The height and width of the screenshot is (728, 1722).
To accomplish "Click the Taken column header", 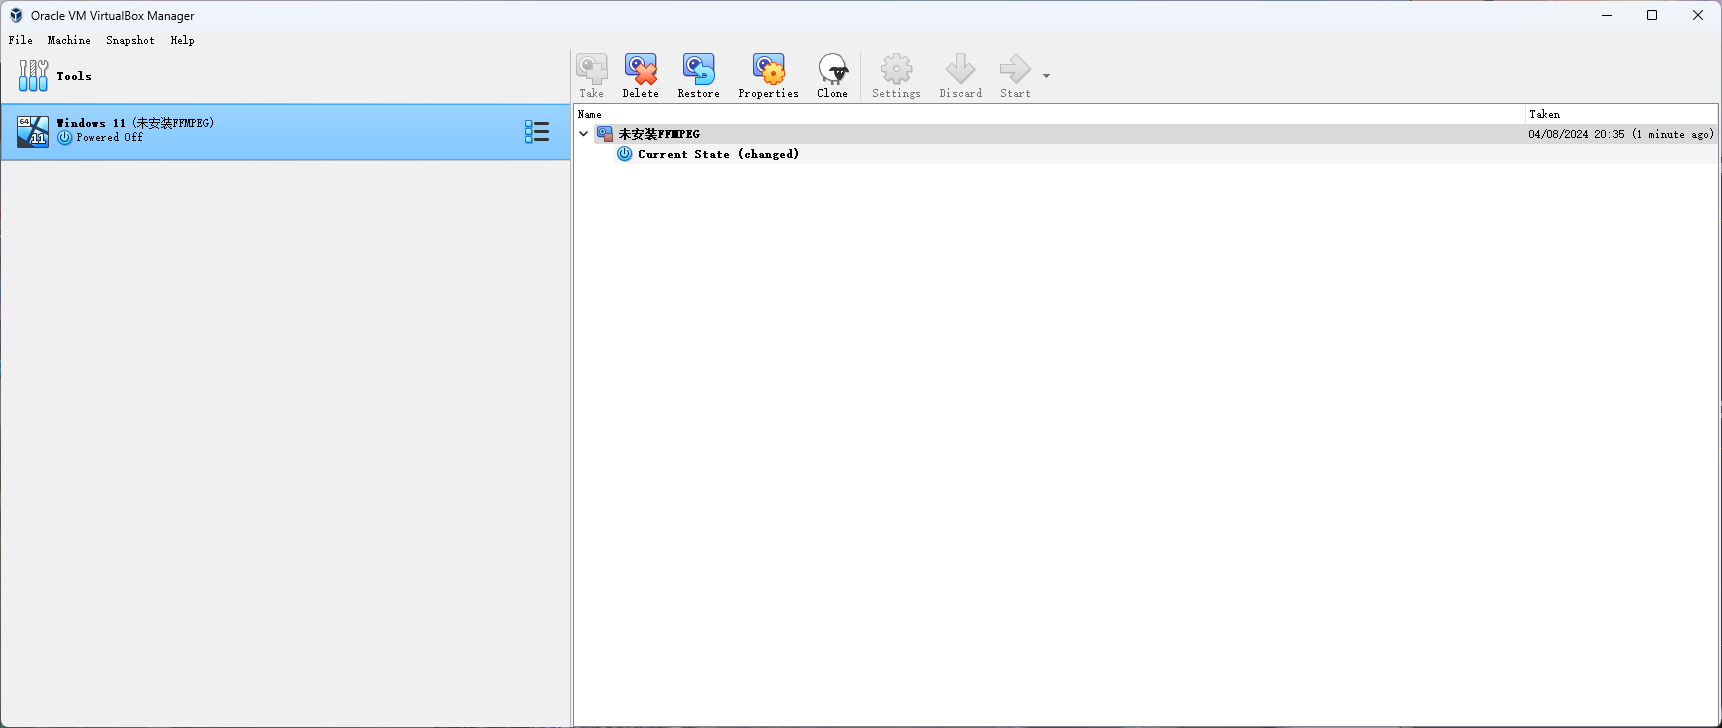I will [x=1621, y=114].
